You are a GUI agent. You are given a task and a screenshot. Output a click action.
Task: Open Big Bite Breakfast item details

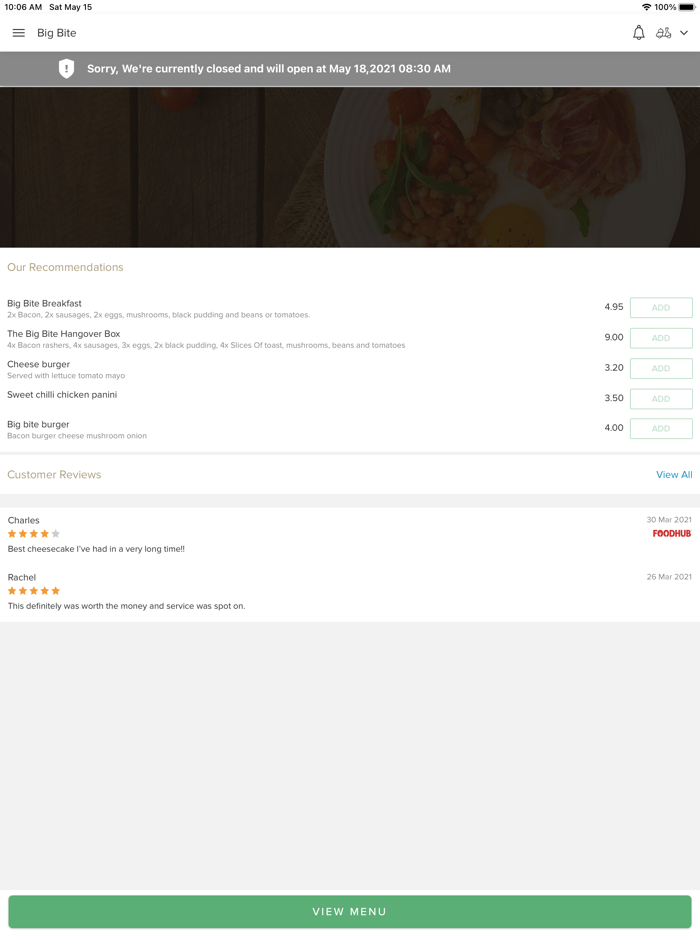coord(44,304)
